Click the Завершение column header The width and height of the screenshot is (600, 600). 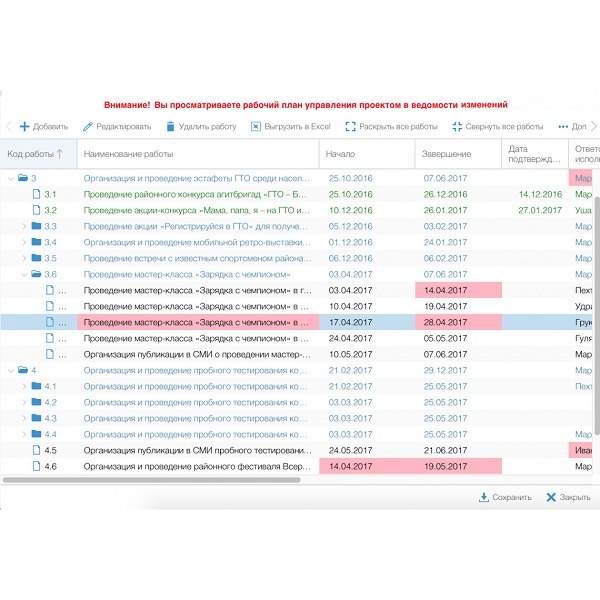(x=458, y=154)
